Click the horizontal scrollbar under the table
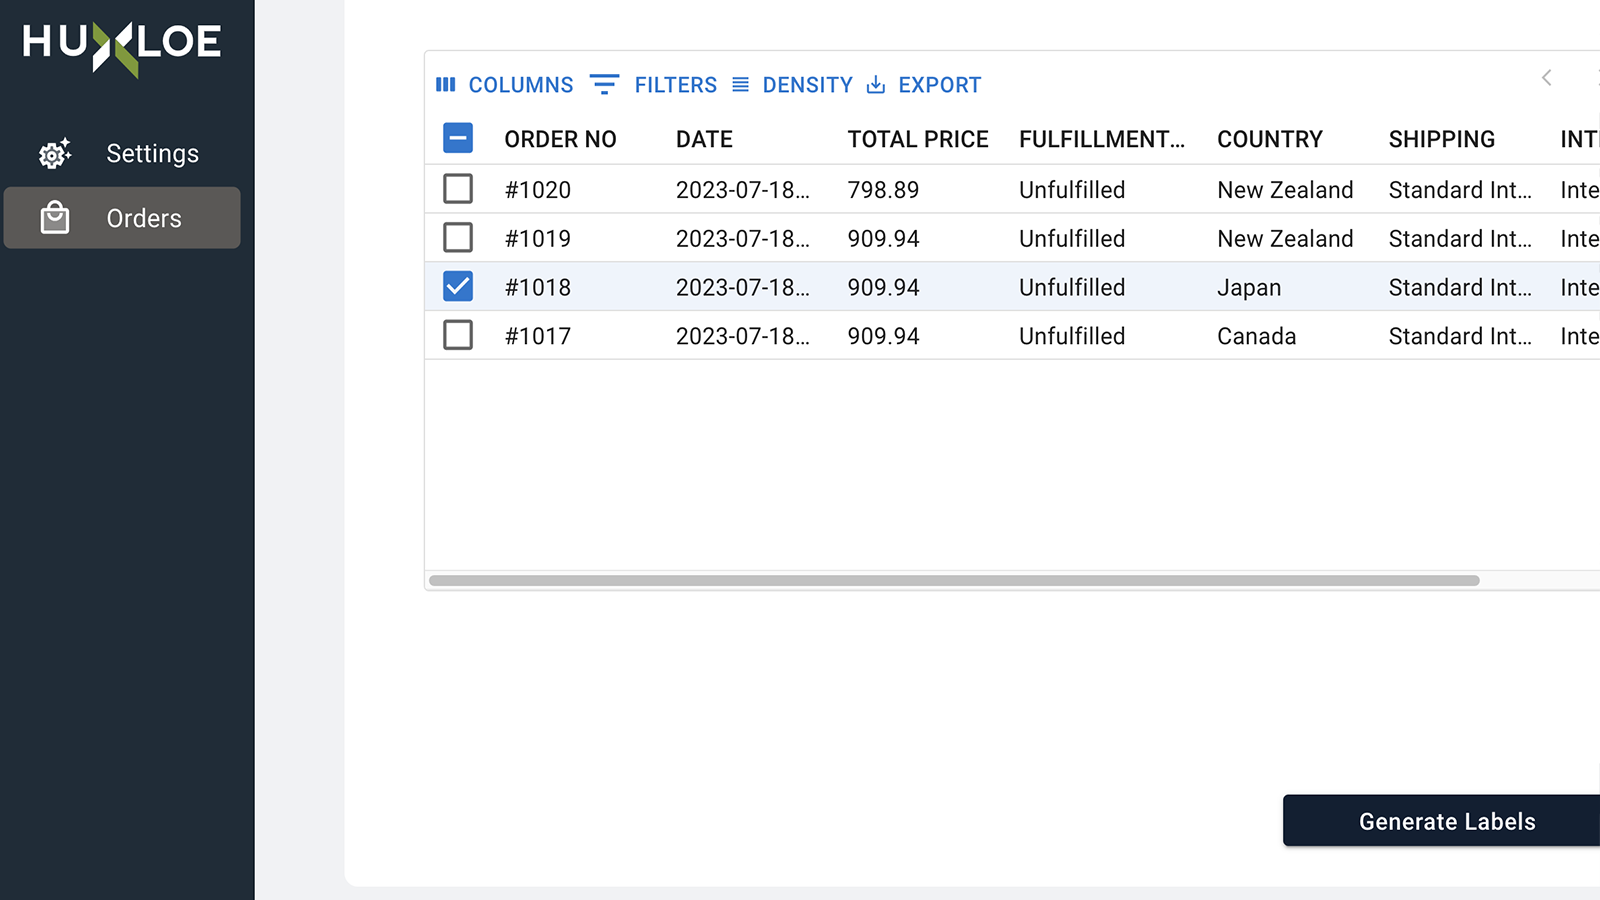 point(954,580)
